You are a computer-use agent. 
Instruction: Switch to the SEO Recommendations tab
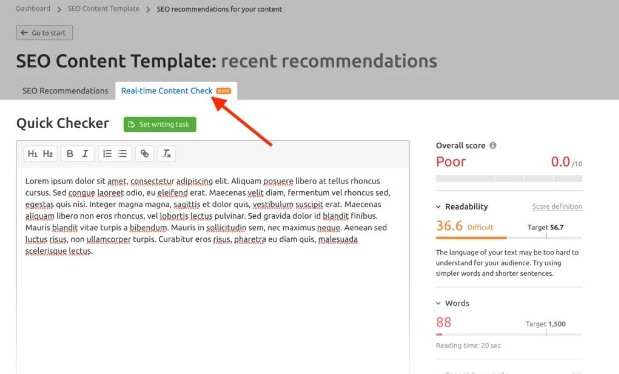65,91
